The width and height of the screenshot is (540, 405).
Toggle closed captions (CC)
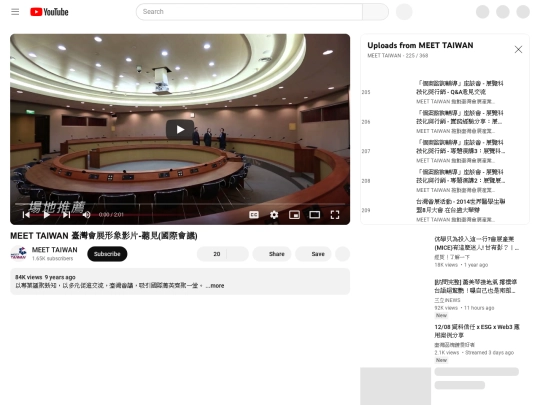[254, 215]
